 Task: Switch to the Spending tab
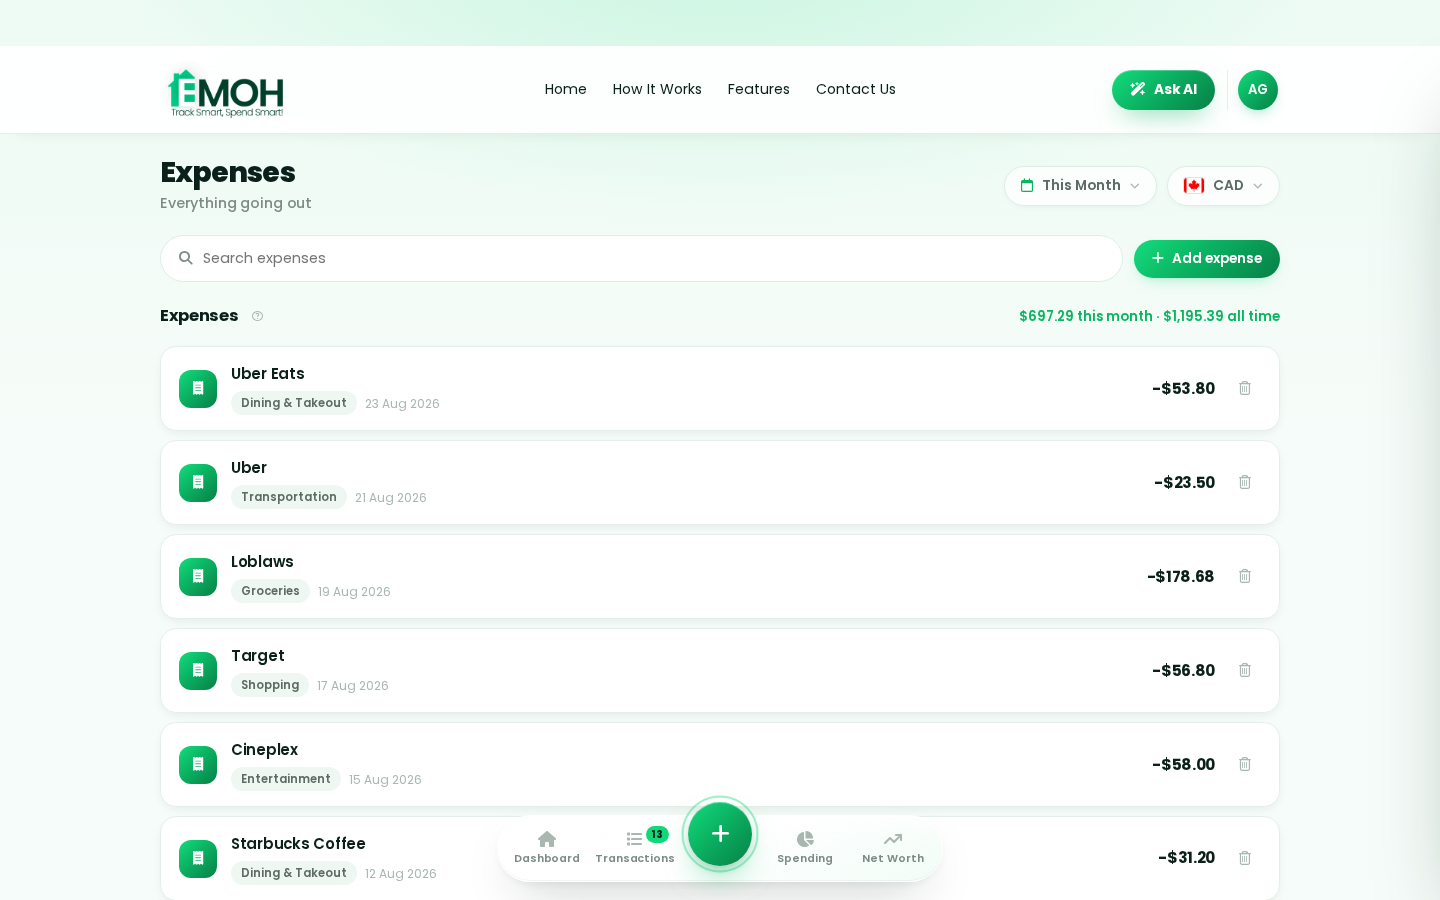805,847
